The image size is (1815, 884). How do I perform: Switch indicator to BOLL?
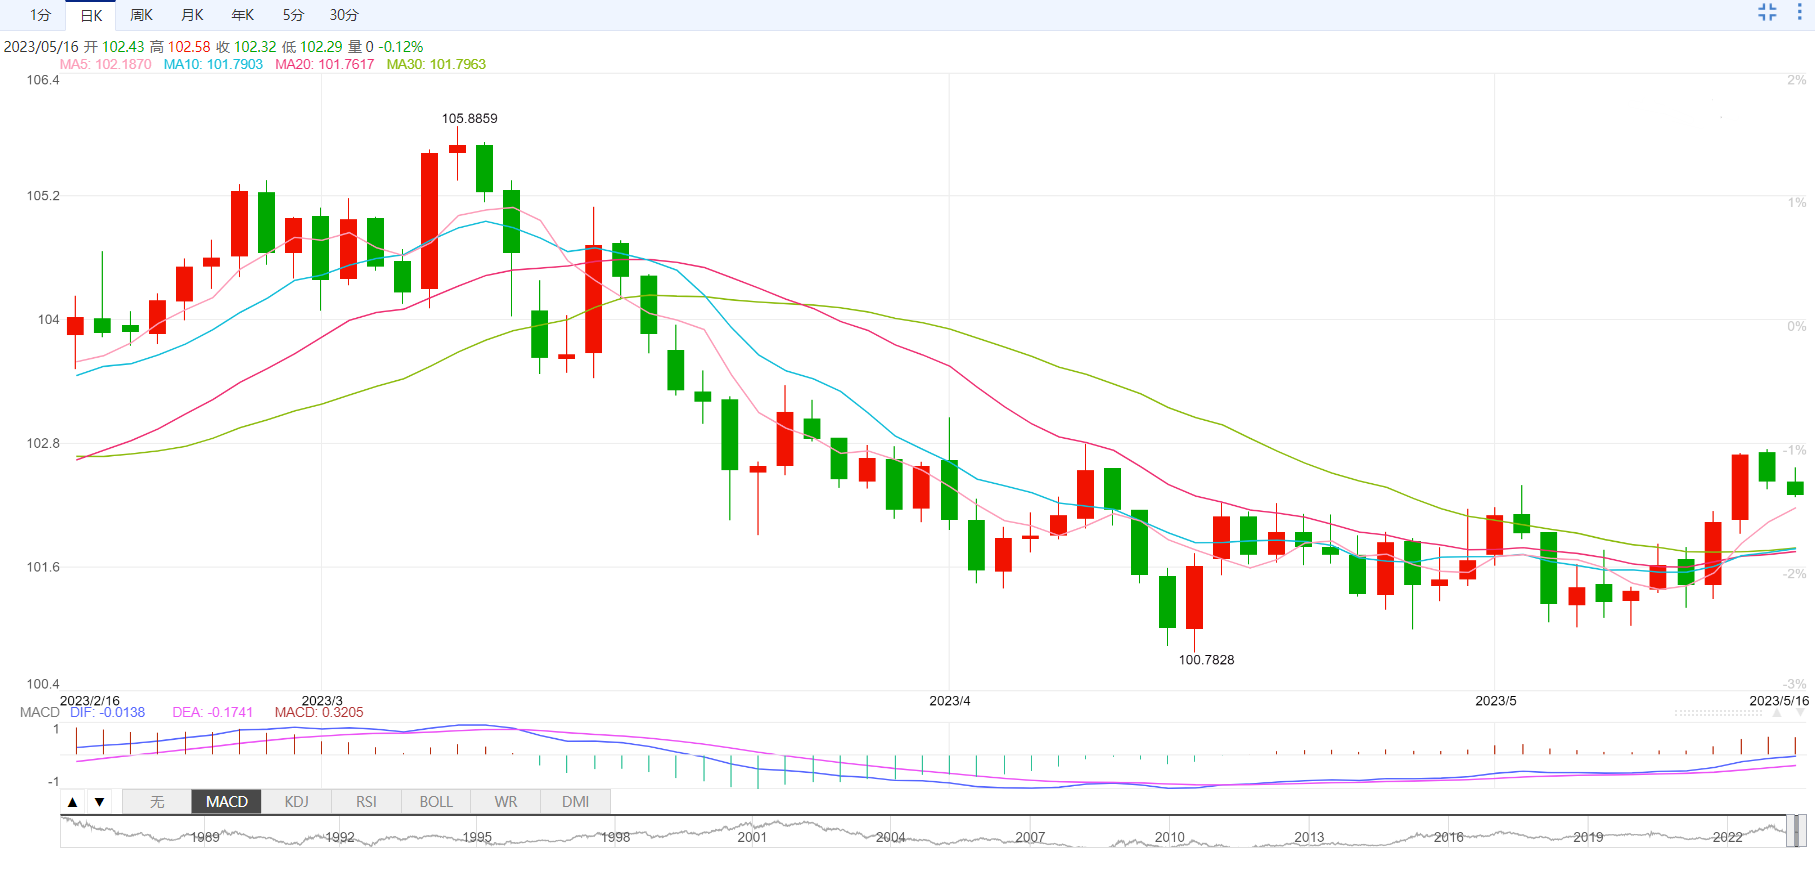[x=436, y=802]
